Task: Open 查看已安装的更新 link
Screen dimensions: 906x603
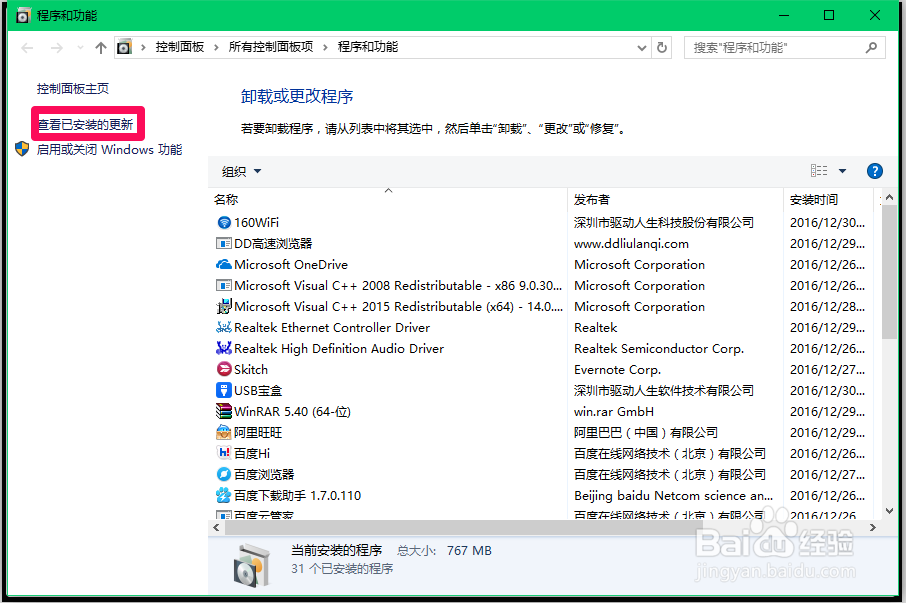Action: 86,125
